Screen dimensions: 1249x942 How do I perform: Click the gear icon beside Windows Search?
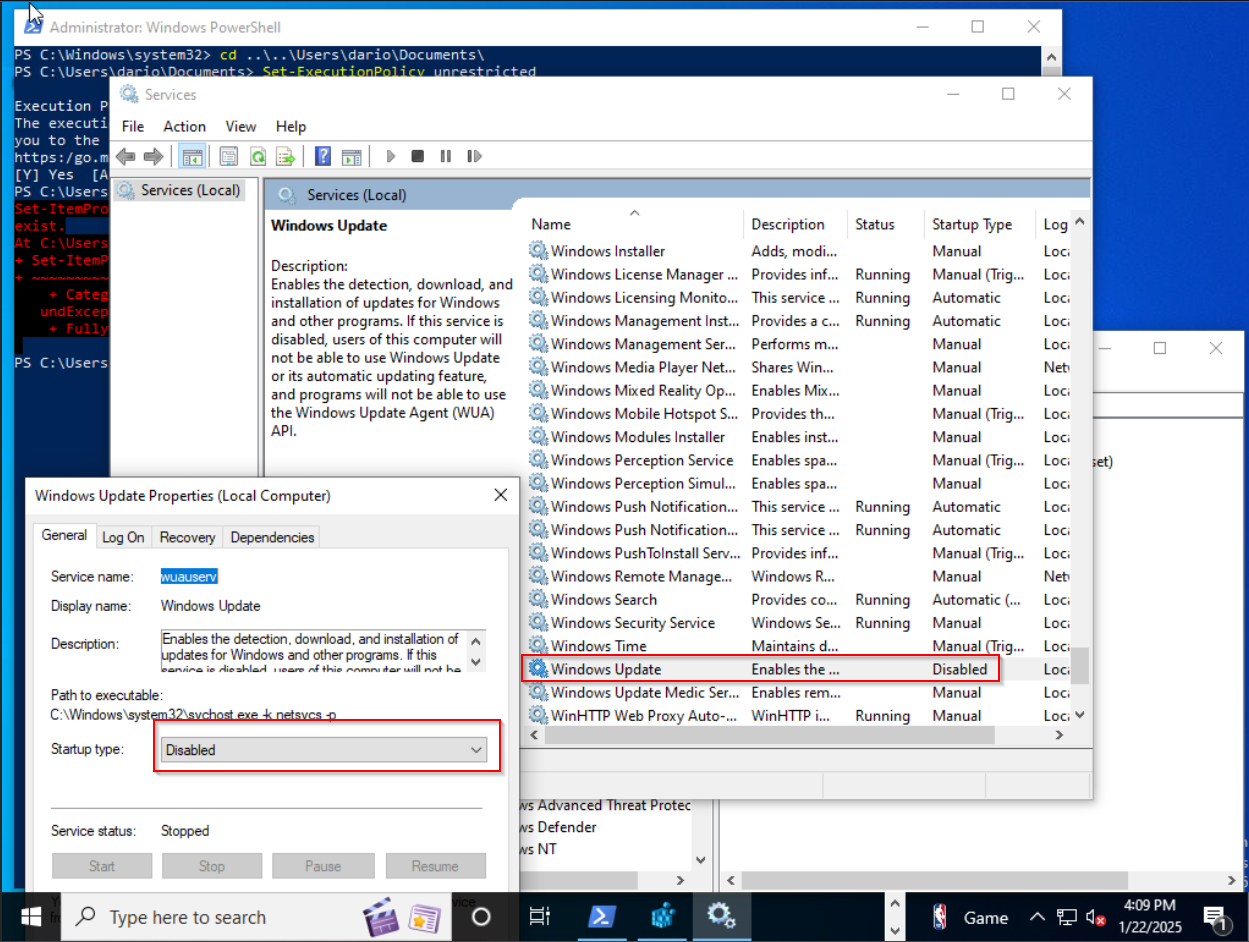pos(539,599)
